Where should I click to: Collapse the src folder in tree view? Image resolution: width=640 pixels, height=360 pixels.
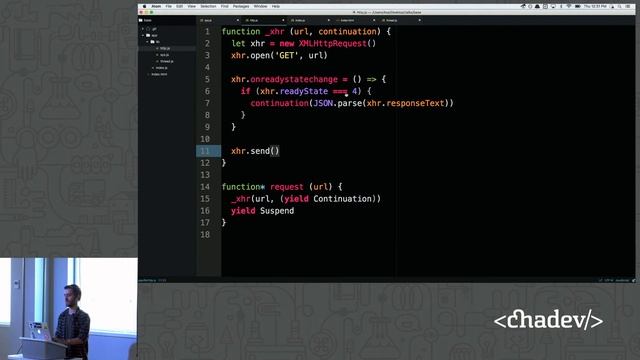143,36
